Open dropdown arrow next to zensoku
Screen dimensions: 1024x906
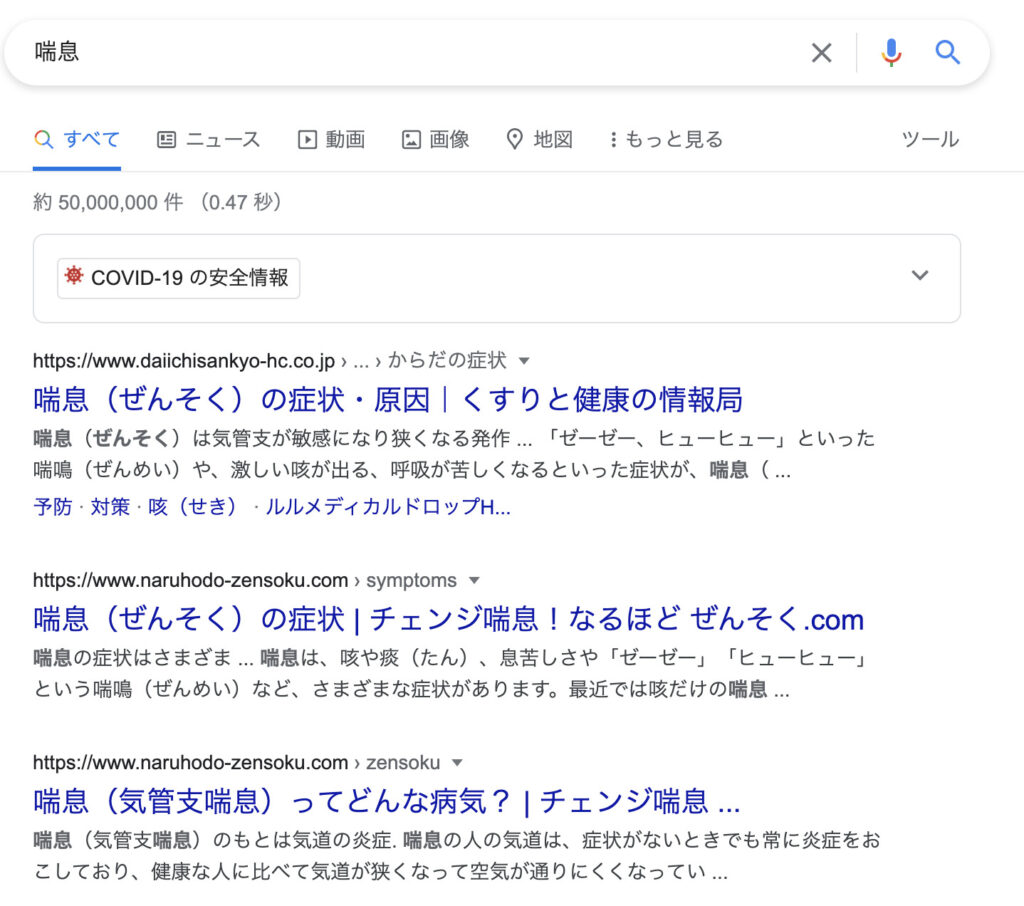click(x=457, y=762)
